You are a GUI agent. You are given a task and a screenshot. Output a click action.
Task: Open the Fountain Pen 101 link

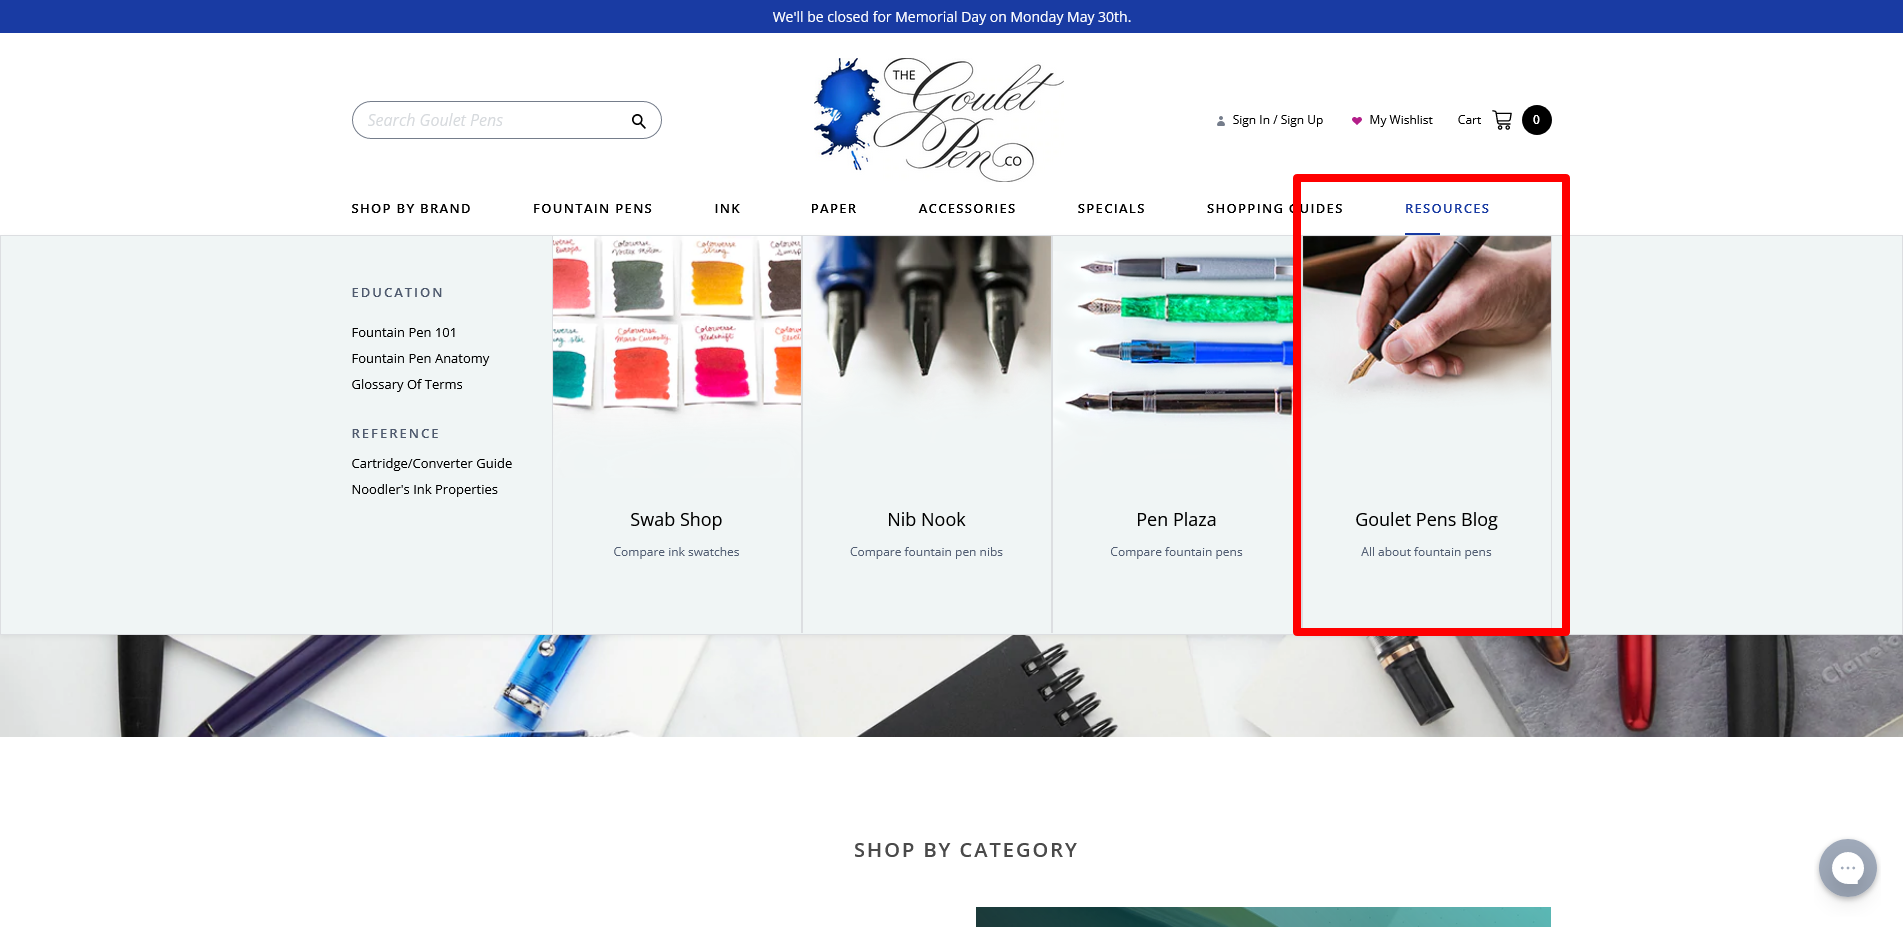click(x=404, y=333)
